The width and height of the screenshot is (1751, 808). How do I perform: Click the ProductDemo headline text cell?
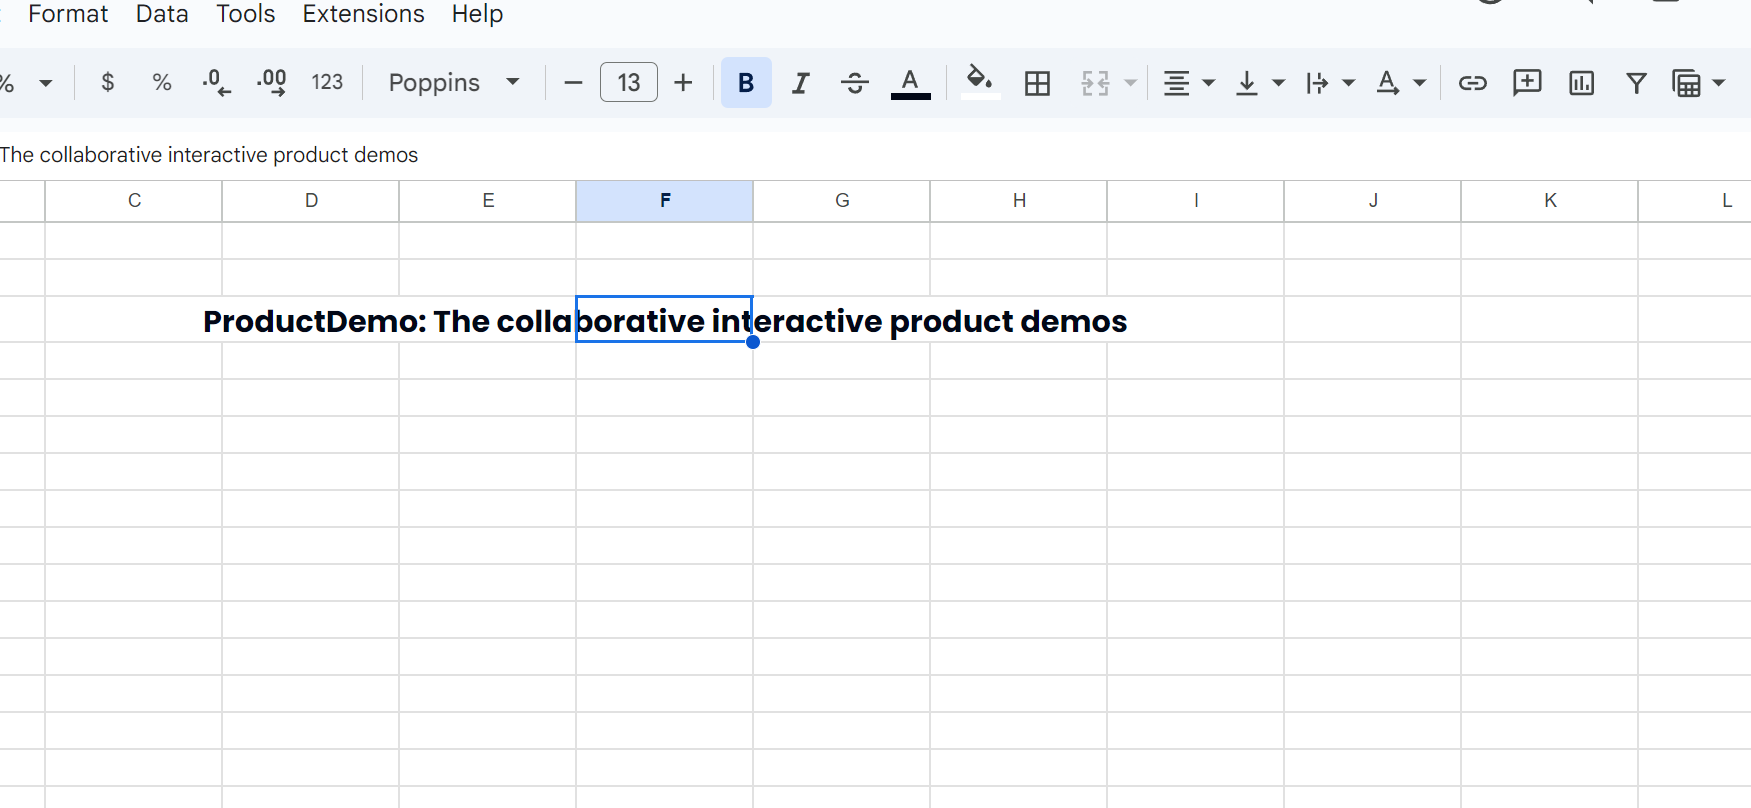[x=665, y=321]
